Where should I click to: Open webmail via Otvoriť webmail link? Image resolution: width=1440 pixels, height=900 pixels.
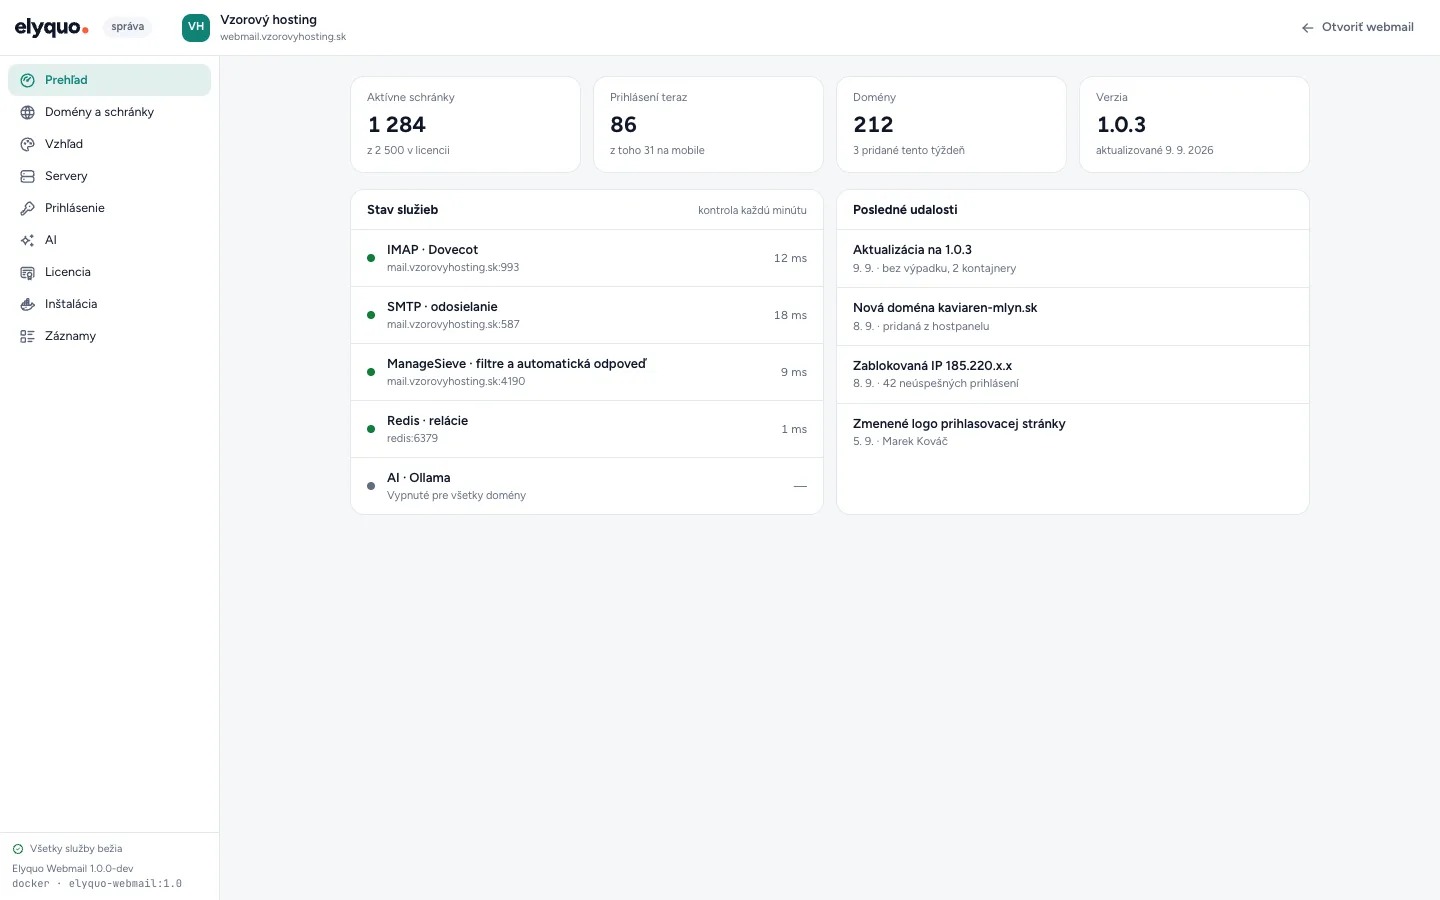[1357, 28]
